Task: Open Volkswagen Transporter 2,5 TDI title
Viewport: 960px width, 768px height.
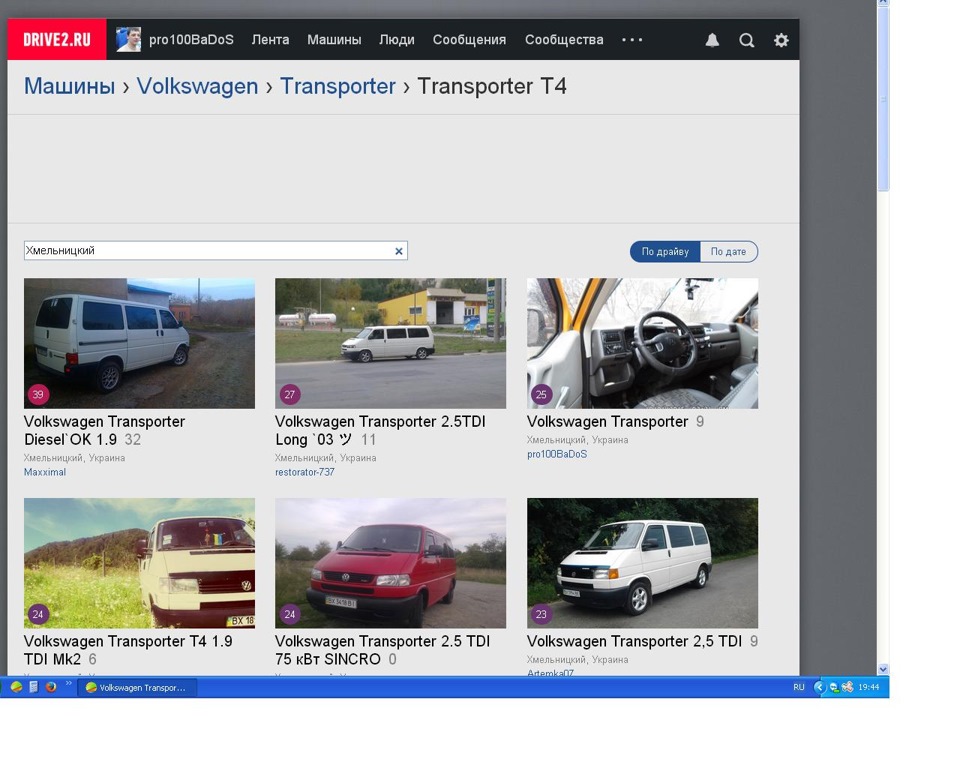Action: [634, 641]
